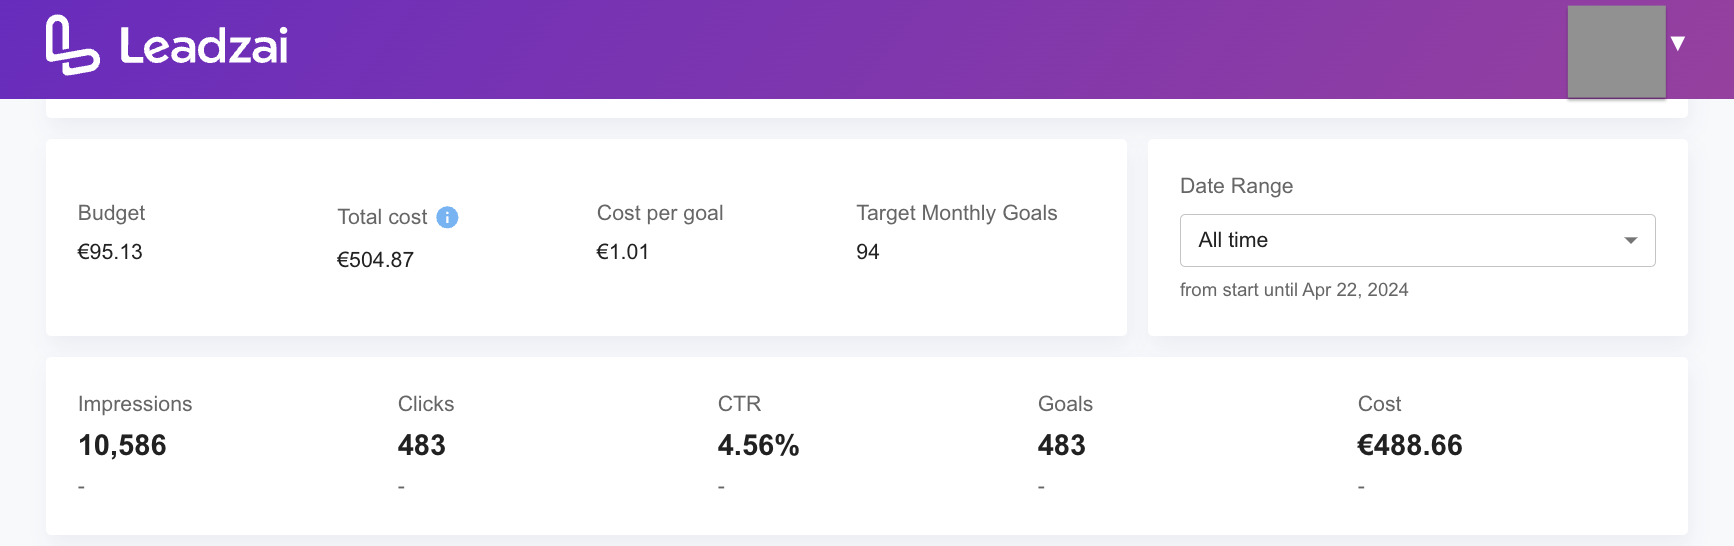The width and height of the screenshot is (1734, 546).
Task: Click the Leadzai logo icon
Action: 73,45
